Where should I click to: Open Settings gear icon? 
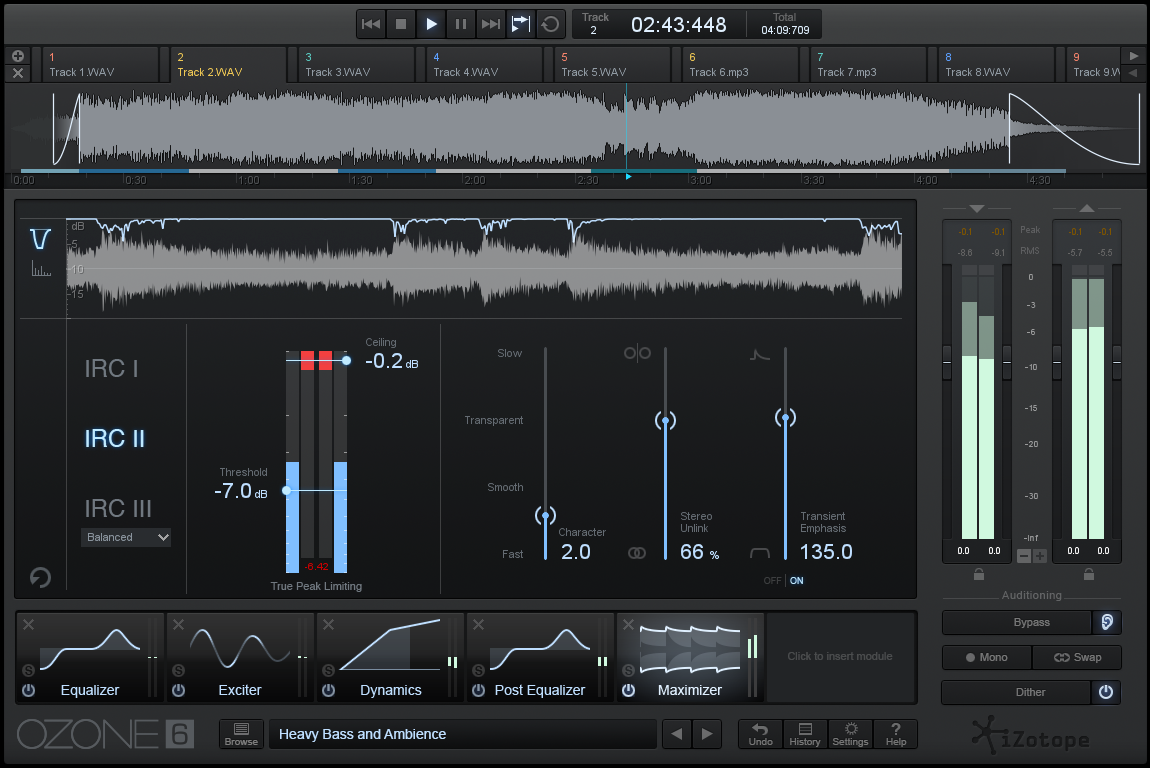[x=851, y=734]
